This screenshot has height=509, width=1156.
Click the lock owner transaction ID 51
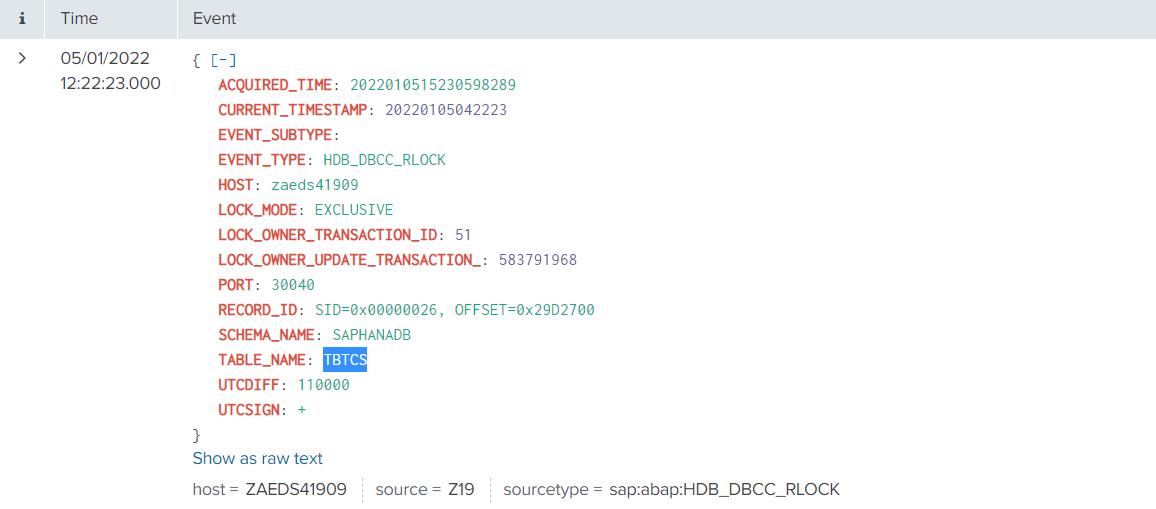point(462,235)
